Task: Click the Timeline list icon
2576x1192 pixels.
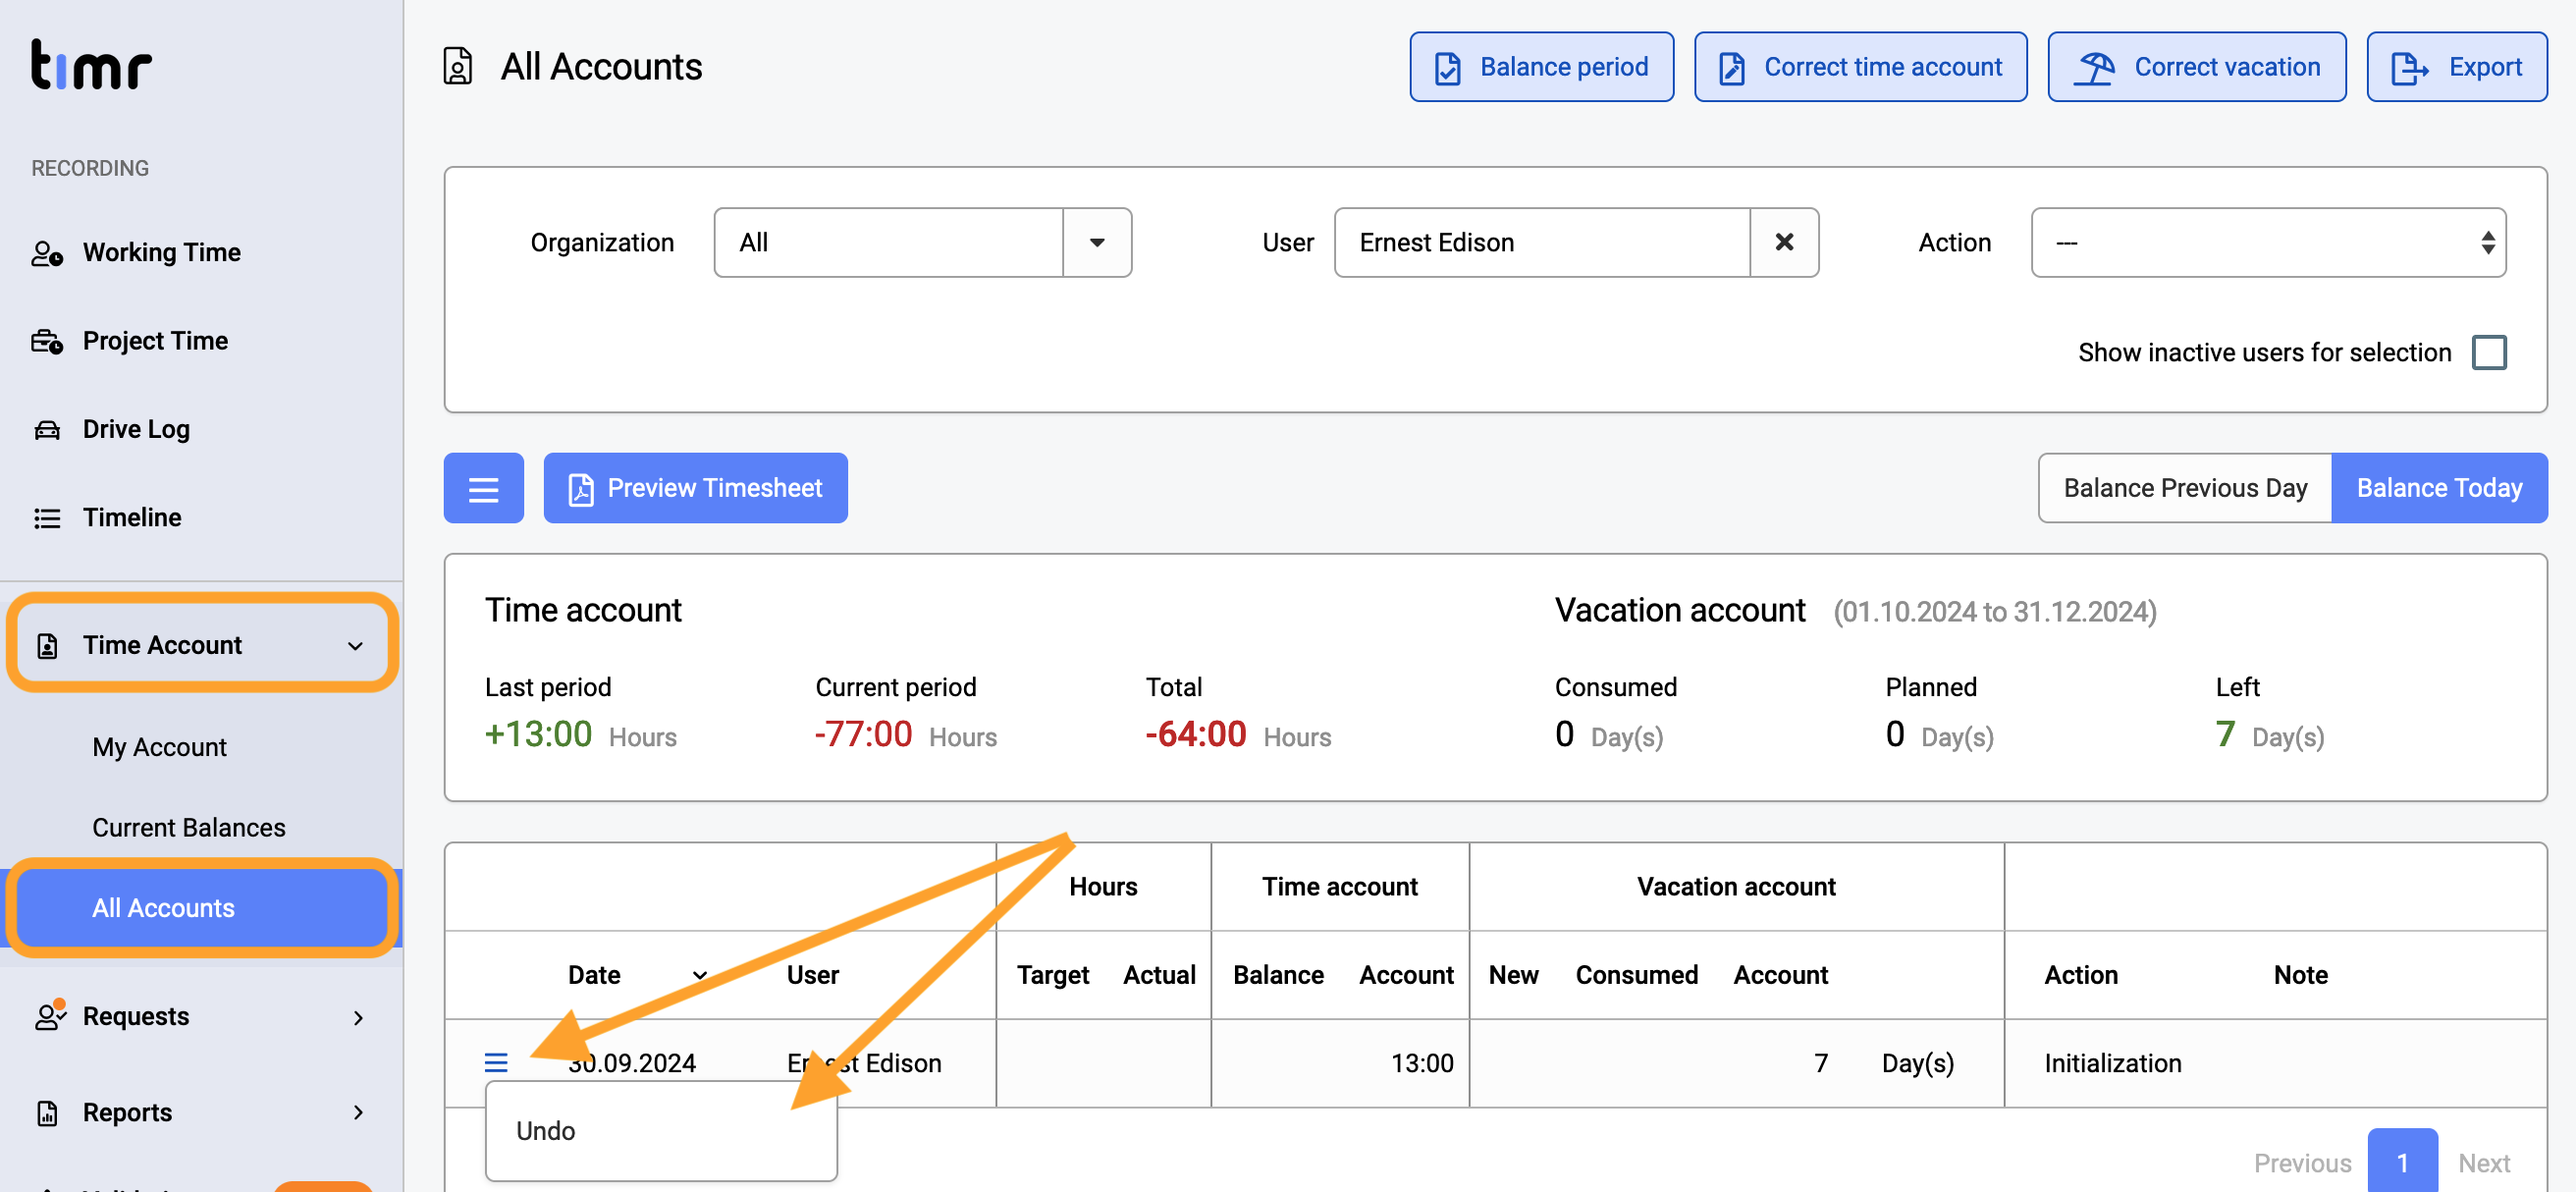Action: tap(47, 518)
